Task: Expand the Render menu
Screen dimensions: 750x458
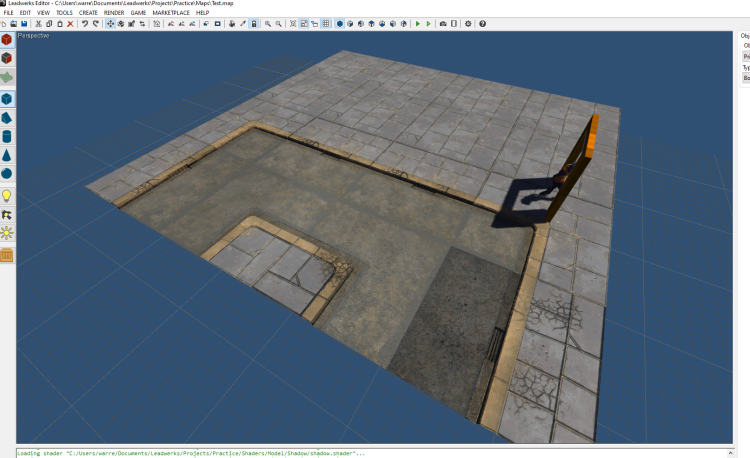Action: click(x=114, y=13)
